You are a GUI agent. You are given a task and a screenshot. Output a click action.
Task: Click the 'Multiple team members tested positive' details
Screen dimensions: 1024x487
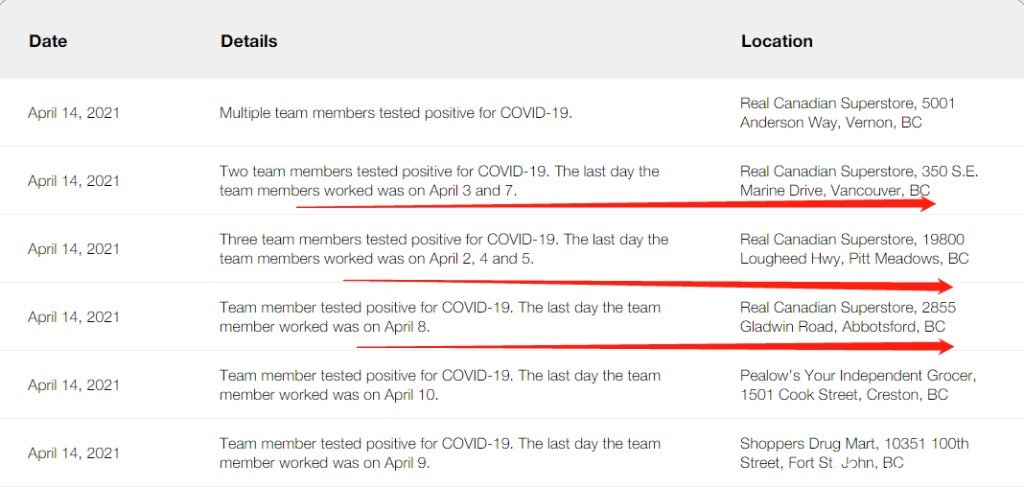click(x=395, y=113)
